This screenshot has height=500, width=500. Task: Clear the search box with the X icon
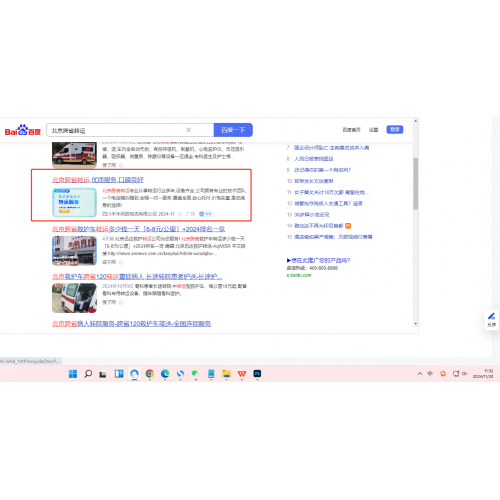[x=188, y=130]
